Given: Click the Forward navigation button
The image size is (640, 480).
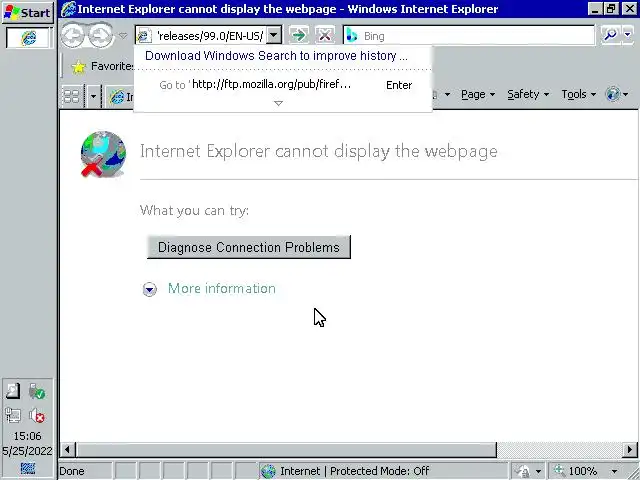Looking at the screenshot, I should coord(100,36).
